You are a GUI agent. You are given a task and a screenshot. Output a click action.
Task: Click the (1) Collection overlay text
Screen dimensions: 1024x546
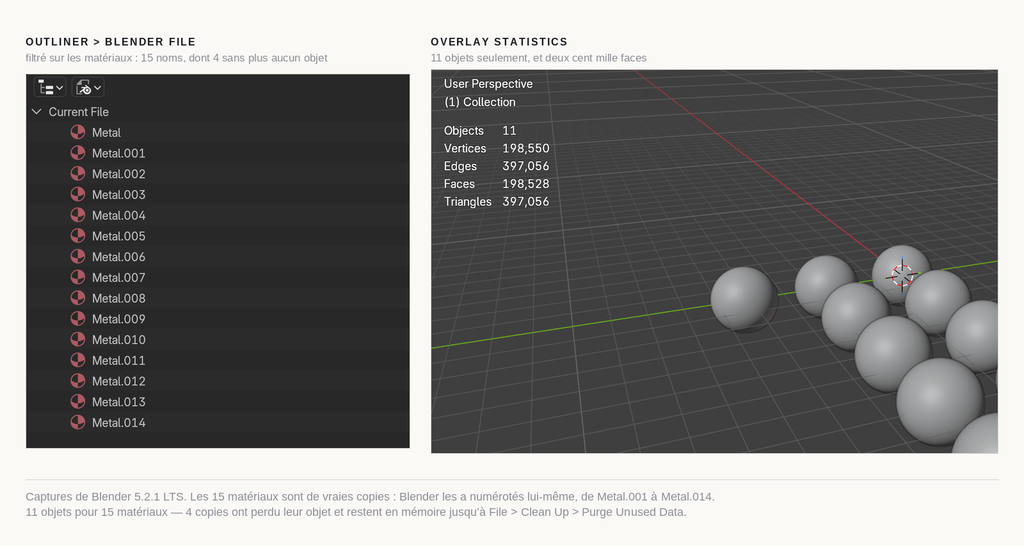[479, 102]
